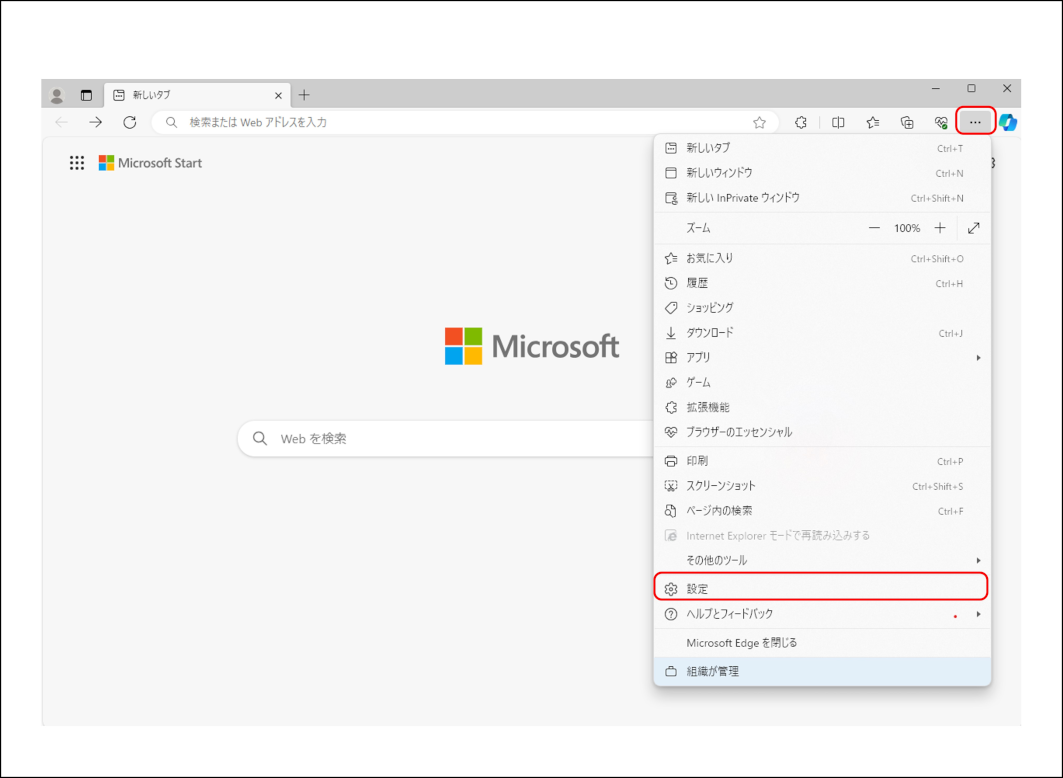Choose スクリーンショット menu item
This screenshot has height=778, width=1063.
(x=822, y=486)
